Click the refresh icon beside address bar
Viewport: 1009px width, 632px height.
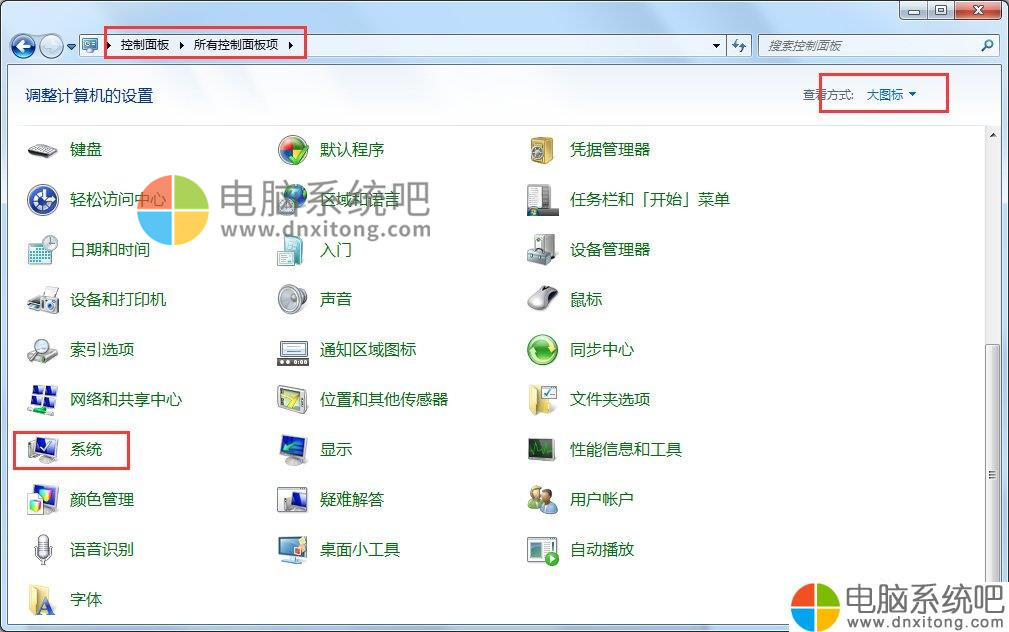(x=740, y=45)
